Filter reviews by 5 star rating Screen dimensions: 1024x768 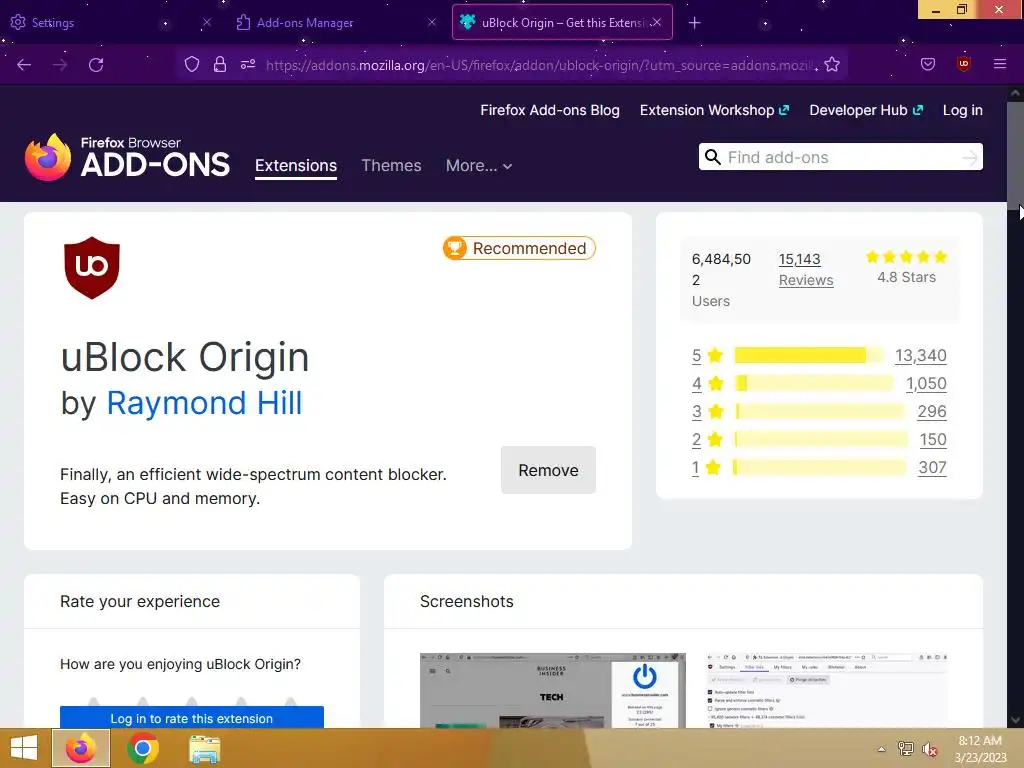pyautogui.click(x=707, y=355)
